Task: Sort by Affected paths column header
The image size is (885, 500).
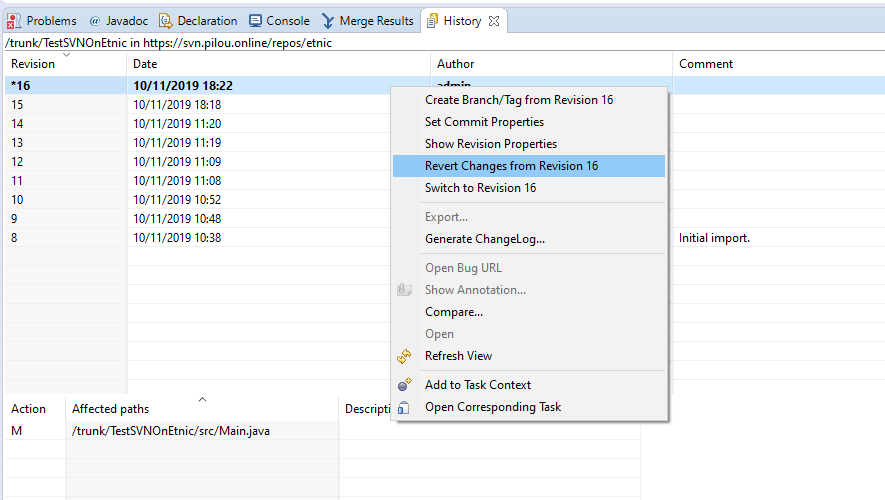Action: pos(110,409)
